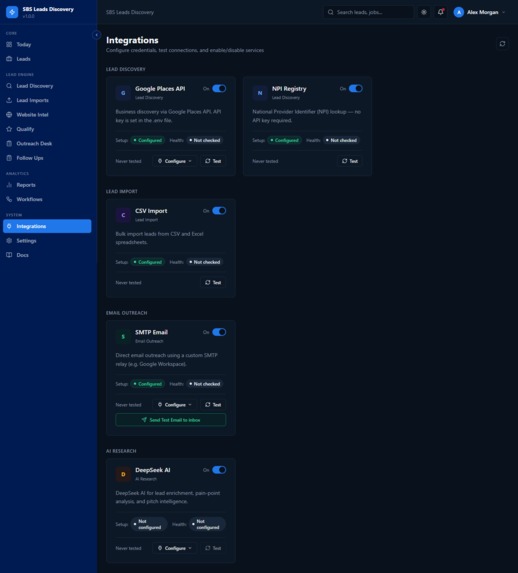Viewport: 518px width, 573px height.
Task: Click Test on the DeepSeek AI card
Action: (213, 548)
